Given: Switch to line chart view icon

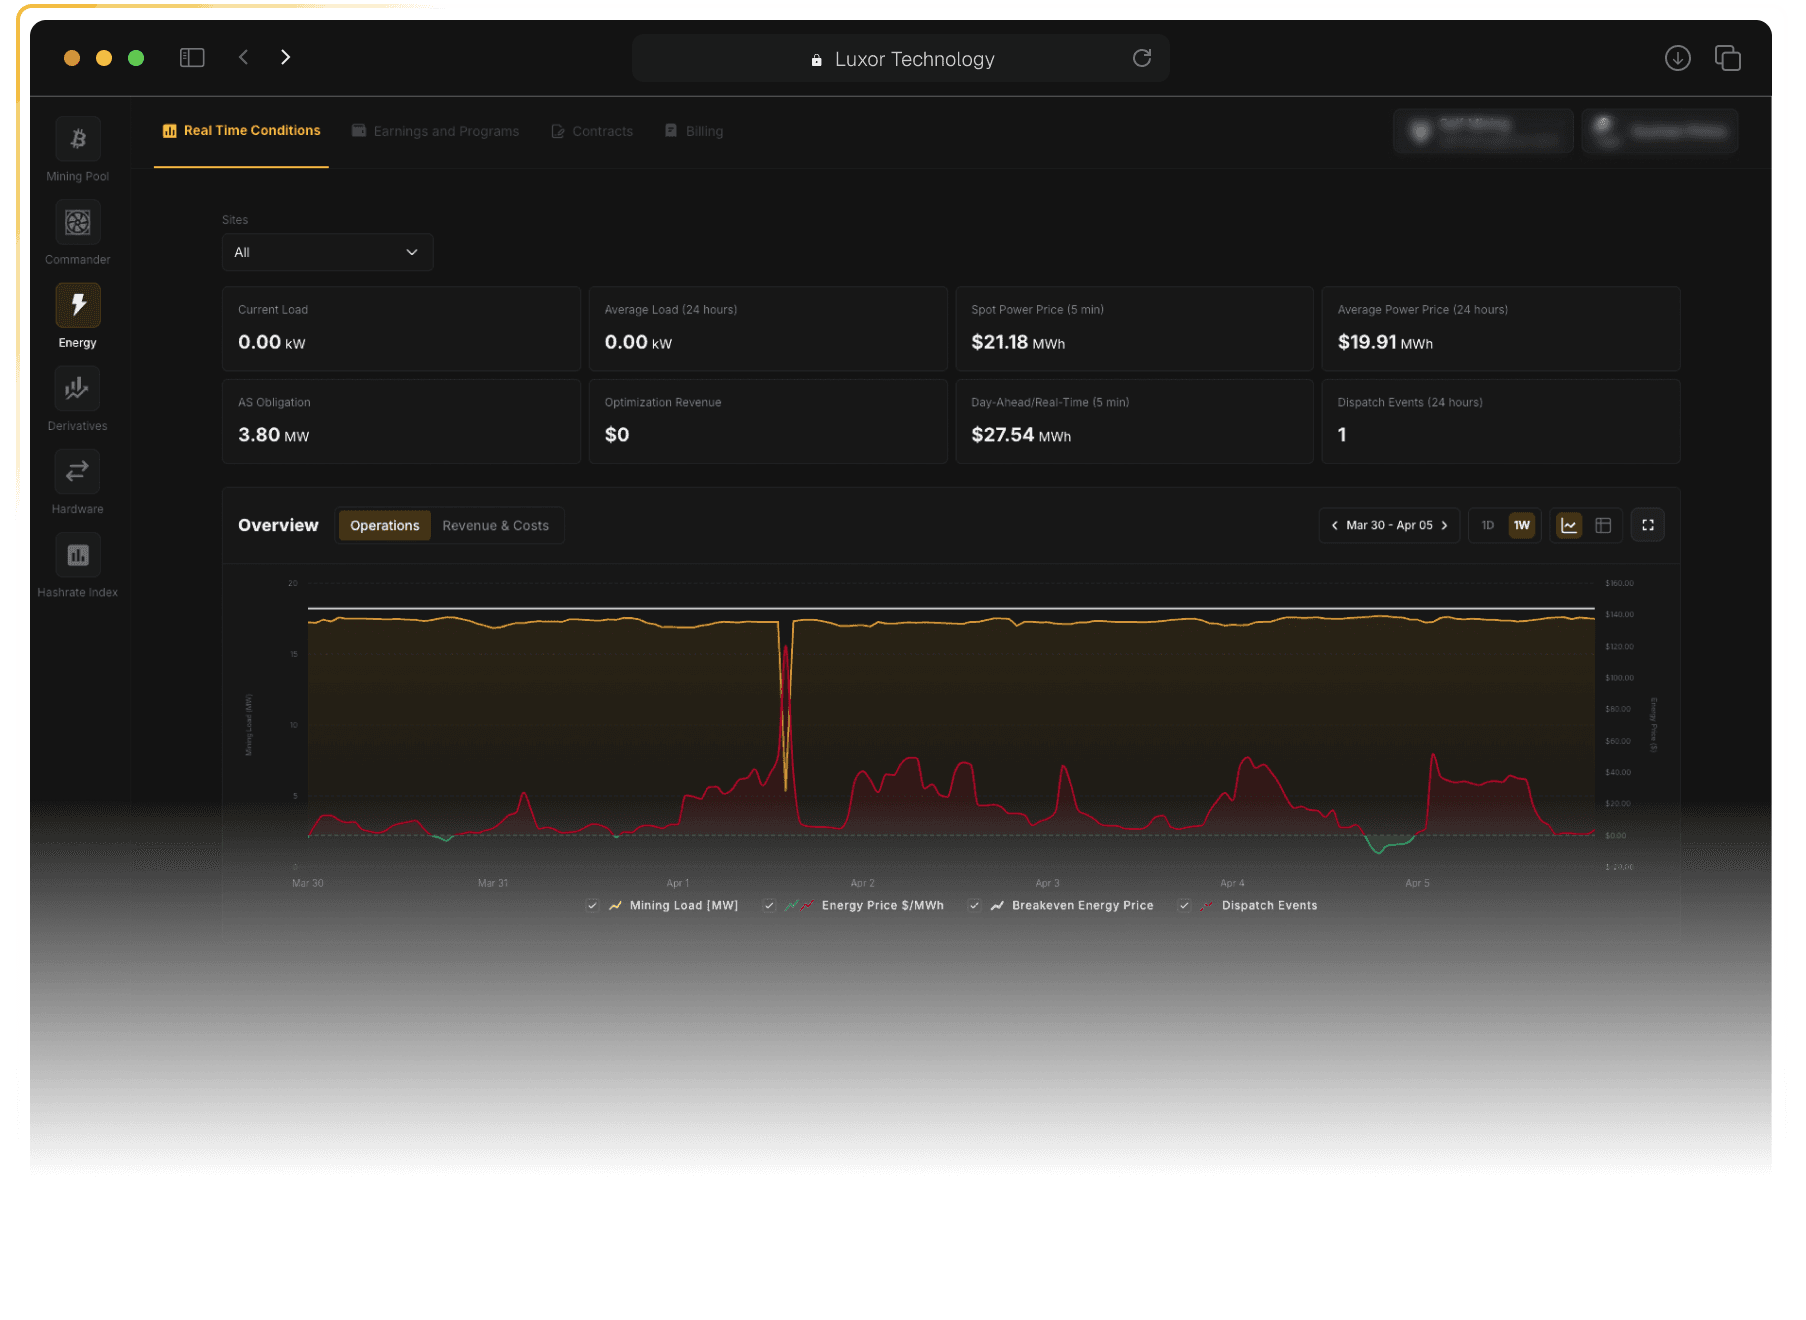Looking at the screenshot, I should click(x=1570, y=525).
